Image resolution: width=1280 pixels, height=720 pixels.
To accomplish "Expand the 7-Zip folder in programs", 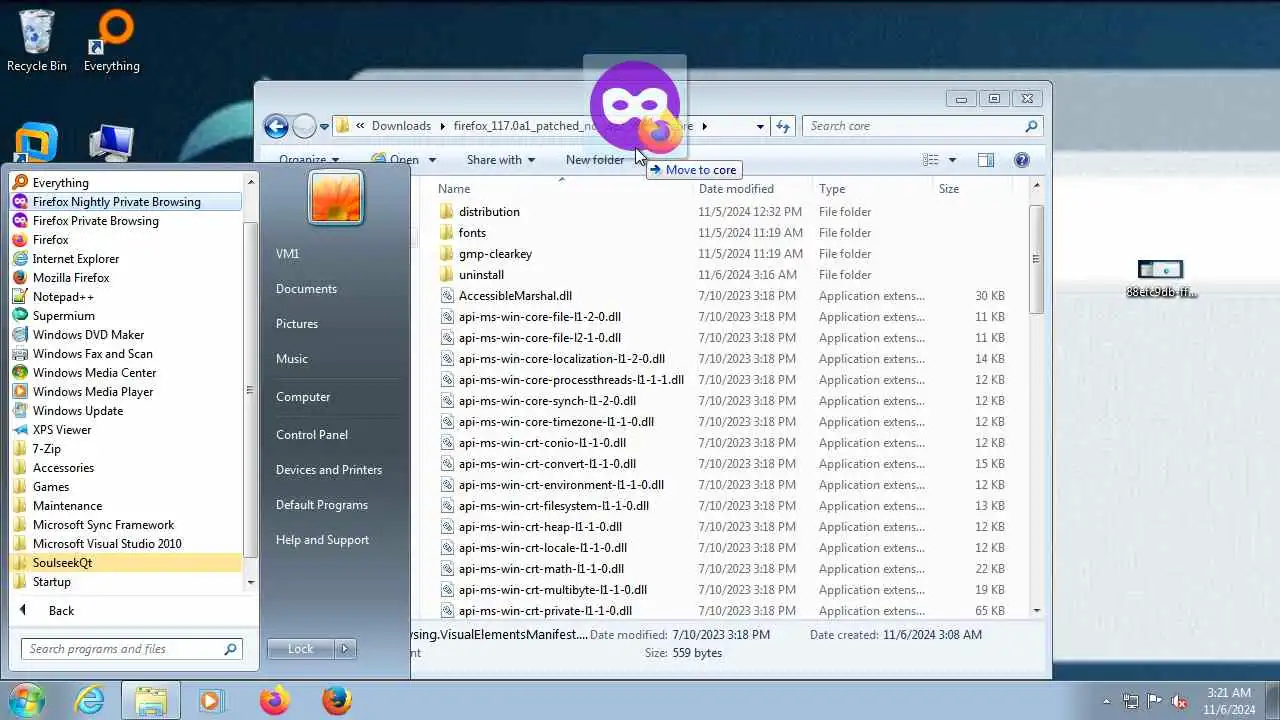I will [125, 448].
